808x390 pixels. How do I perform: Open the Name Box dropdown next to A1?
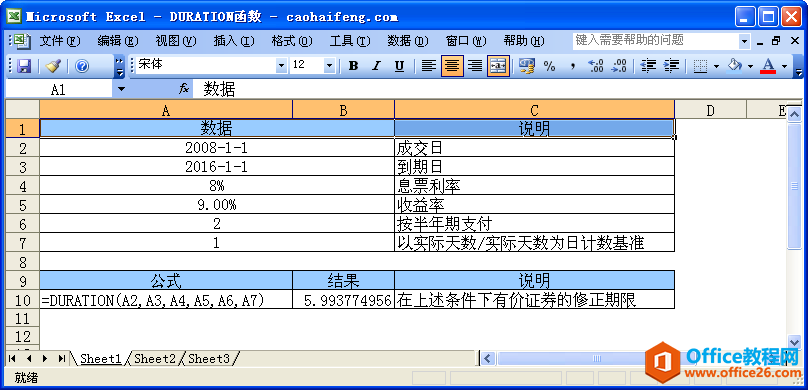(x=121, y=90)
